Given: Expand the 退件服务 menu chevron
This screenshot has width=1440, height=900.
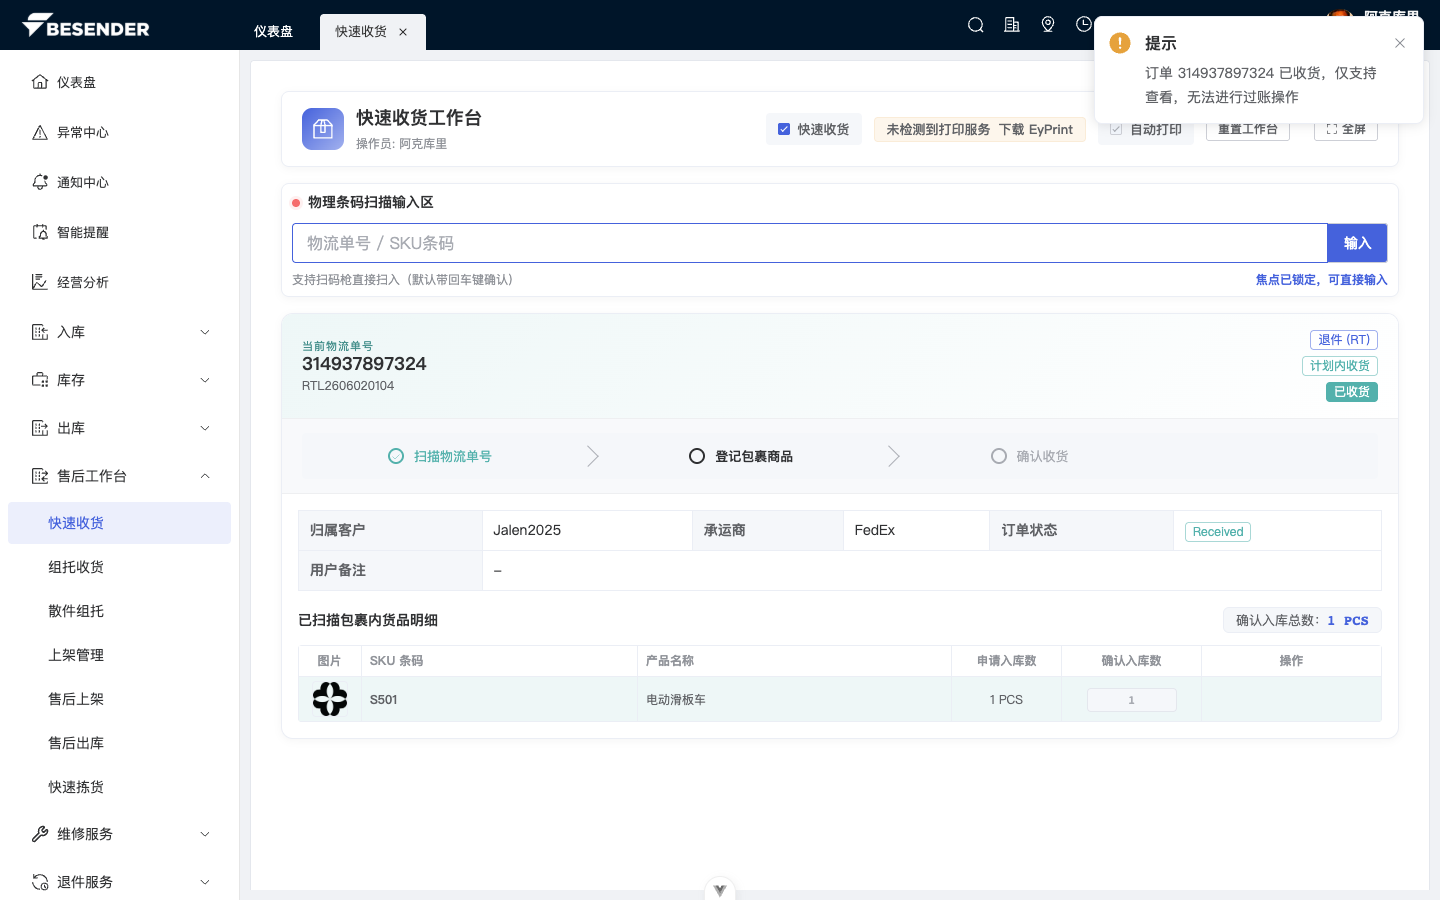Looking at the screenshot, I should click(x=205, y=882).
